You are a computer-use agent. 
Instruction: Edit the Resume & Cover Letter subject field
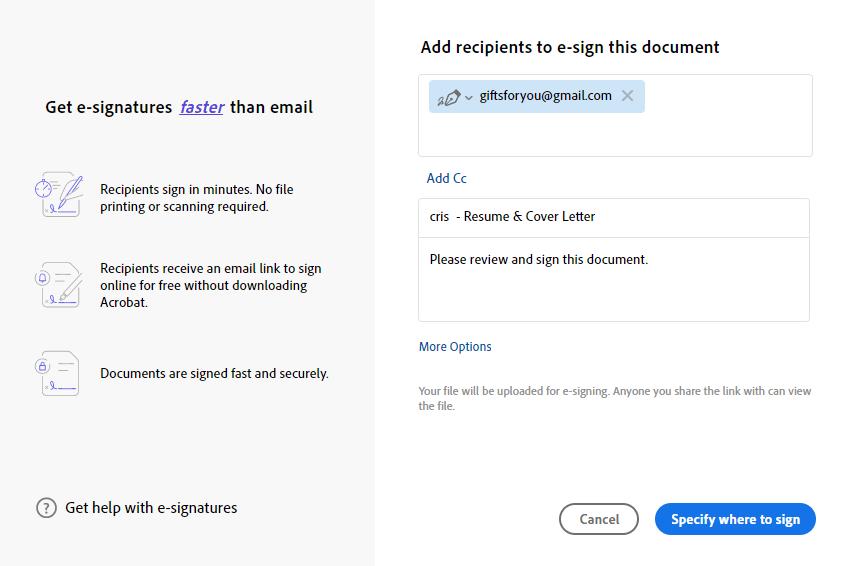(613, 217)
